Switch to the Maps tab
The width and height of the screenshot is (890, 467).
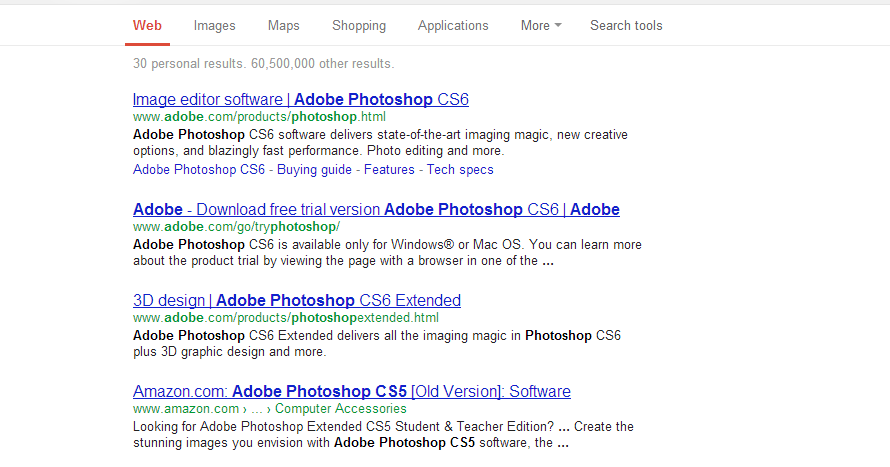[283, 26]
